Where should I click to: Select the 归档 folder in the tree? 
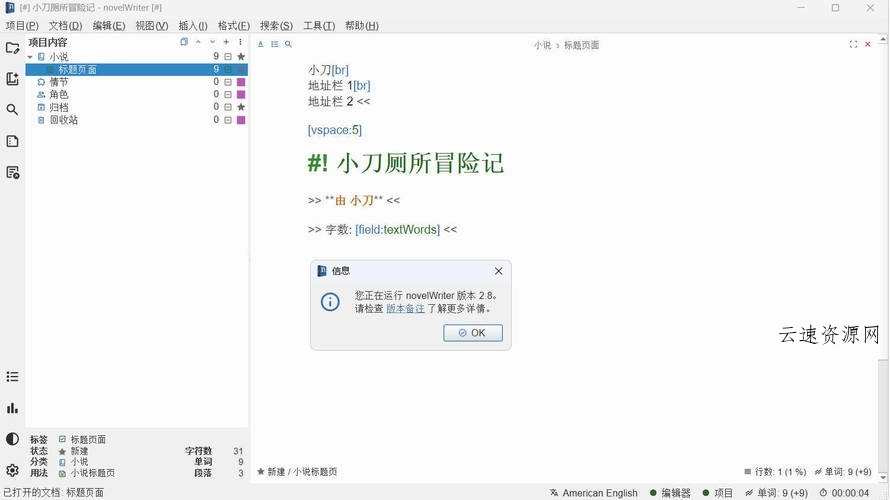pos(136,107)
